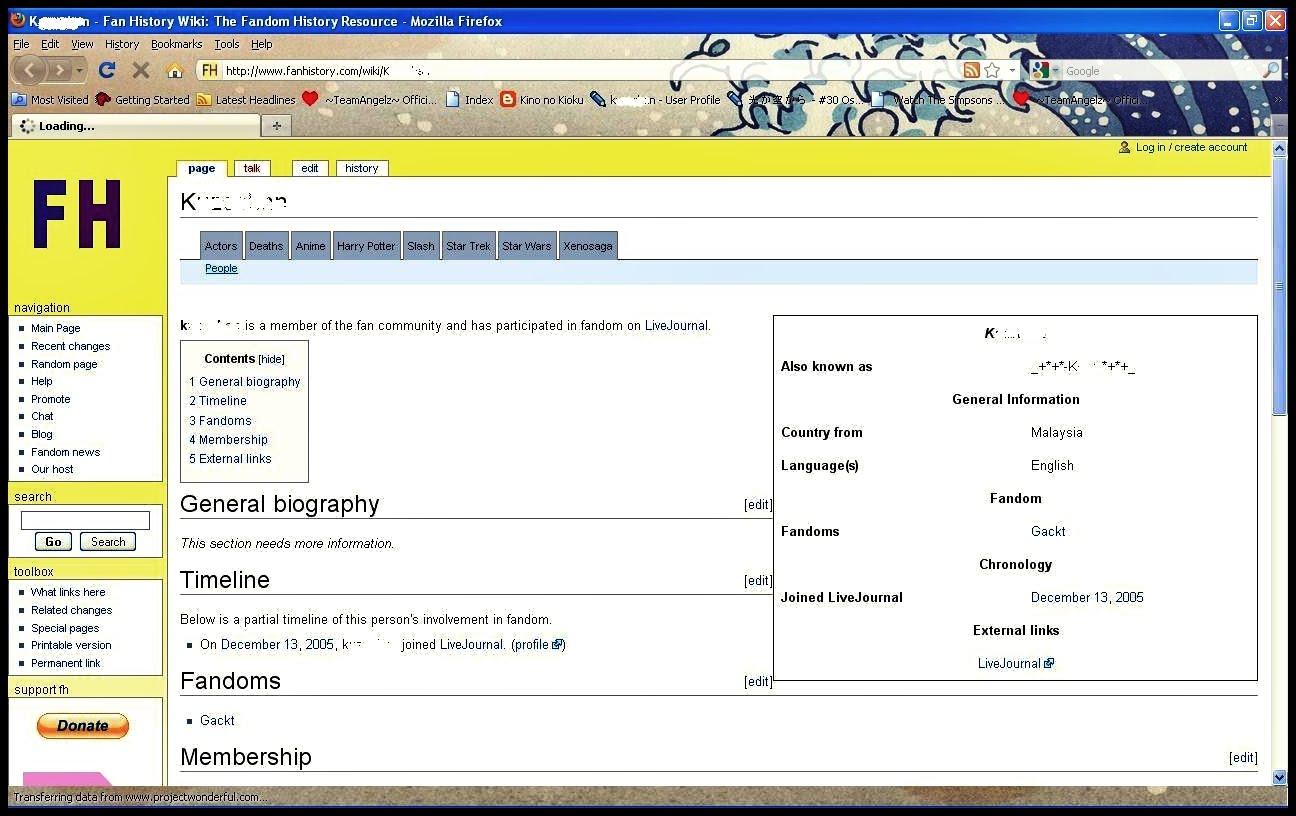Click the Gackt entry under Fandoms
This screenshot has height=816, width=1296.
pos(217,720)
